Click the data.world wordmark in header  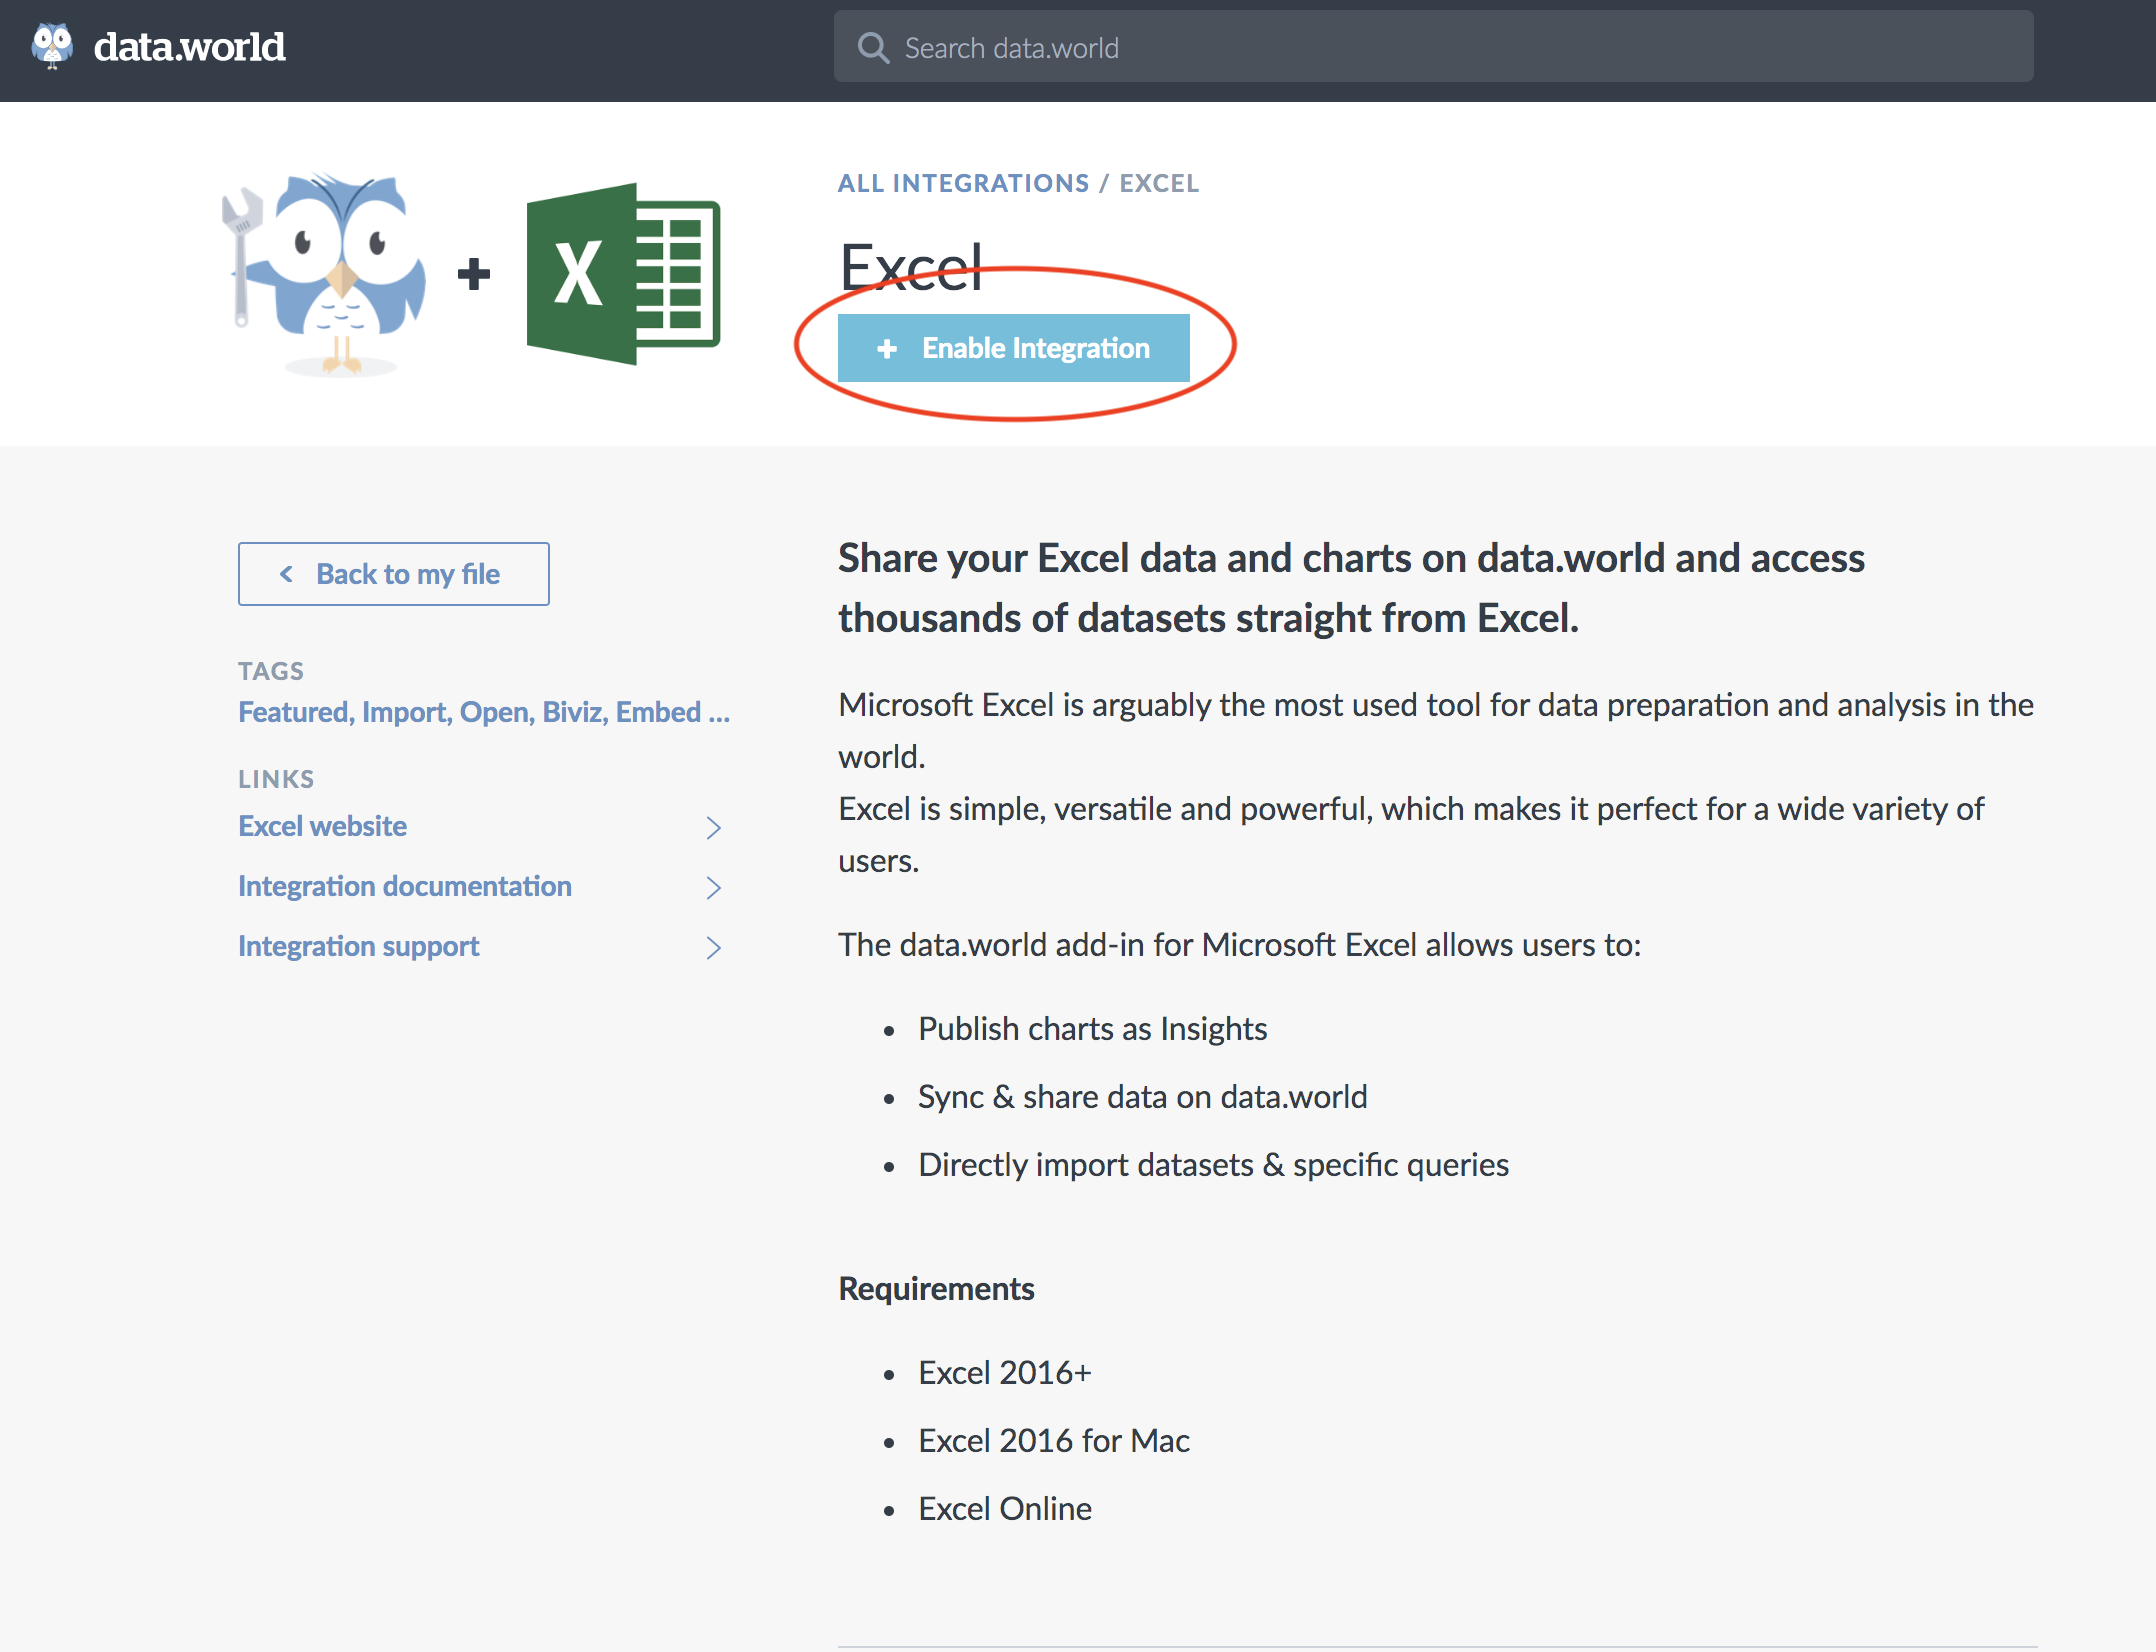(x=189, y=47)
